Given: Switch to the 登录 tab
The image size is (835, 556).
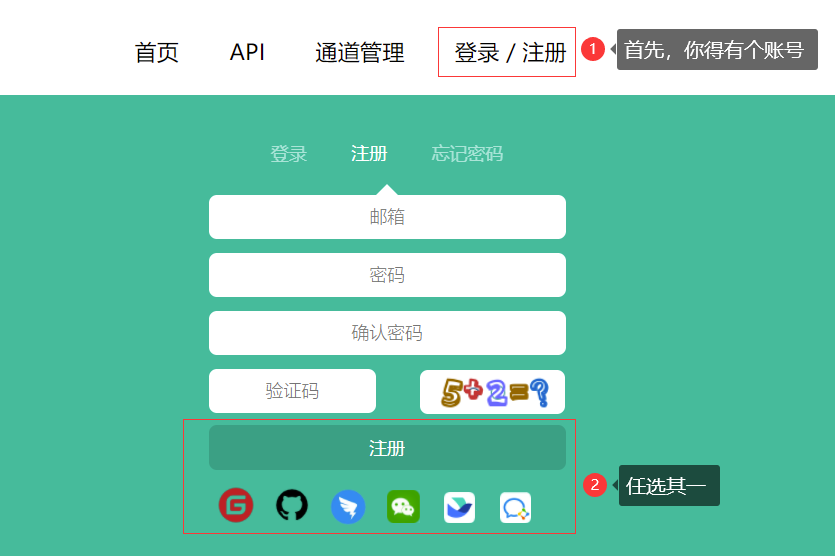Looking at the screenshot, I should pos(289,154).
